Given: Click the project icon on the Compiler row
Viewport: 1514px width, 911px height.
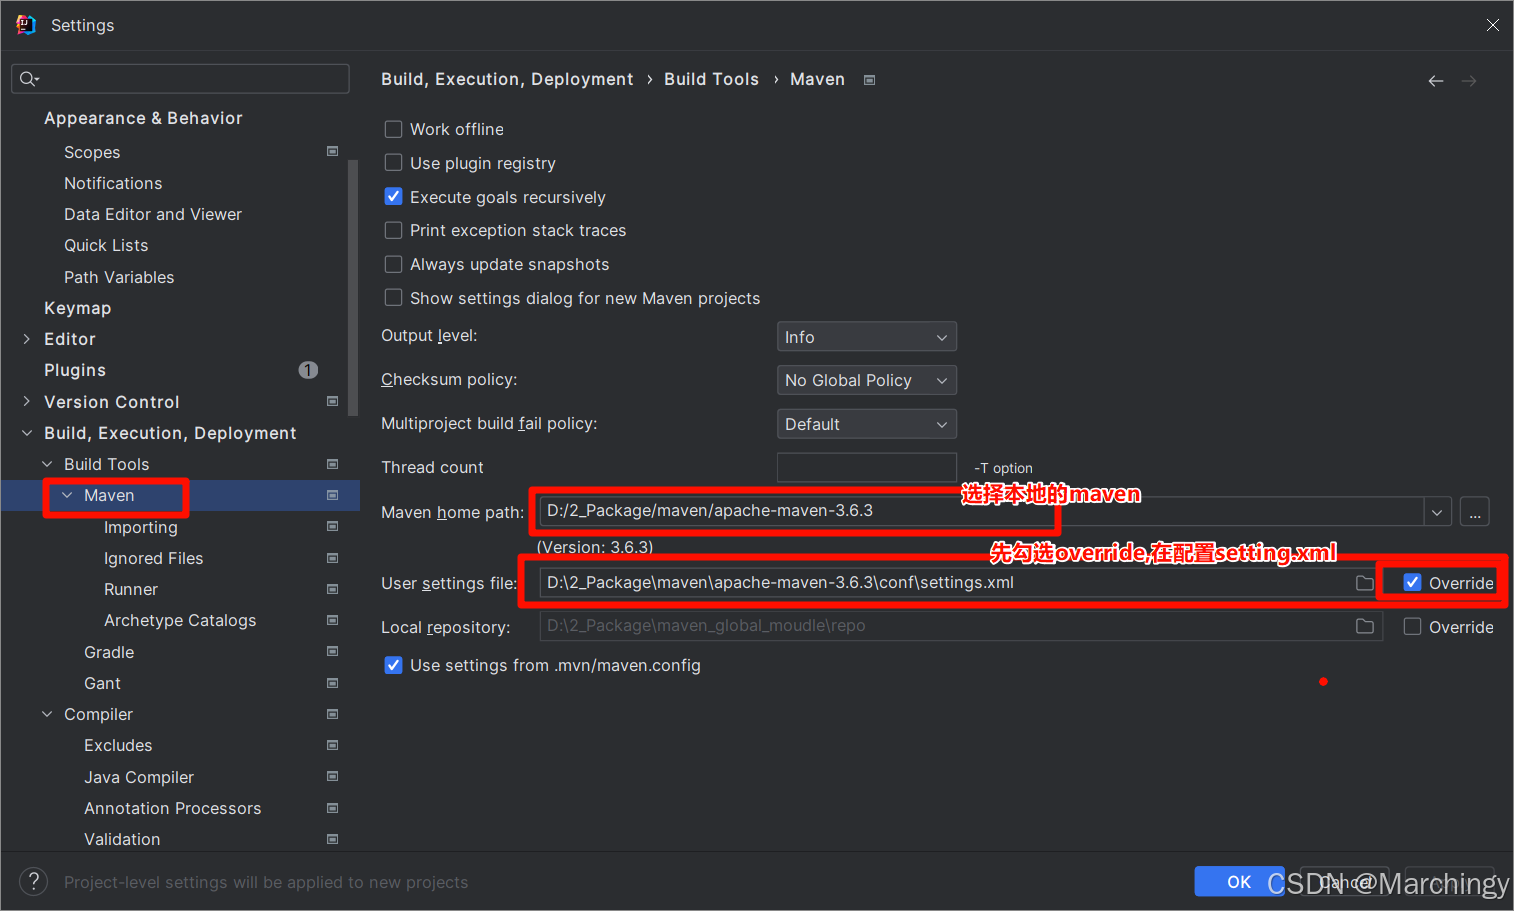Looking at the screenshot, I should click(x=333, y=714).
